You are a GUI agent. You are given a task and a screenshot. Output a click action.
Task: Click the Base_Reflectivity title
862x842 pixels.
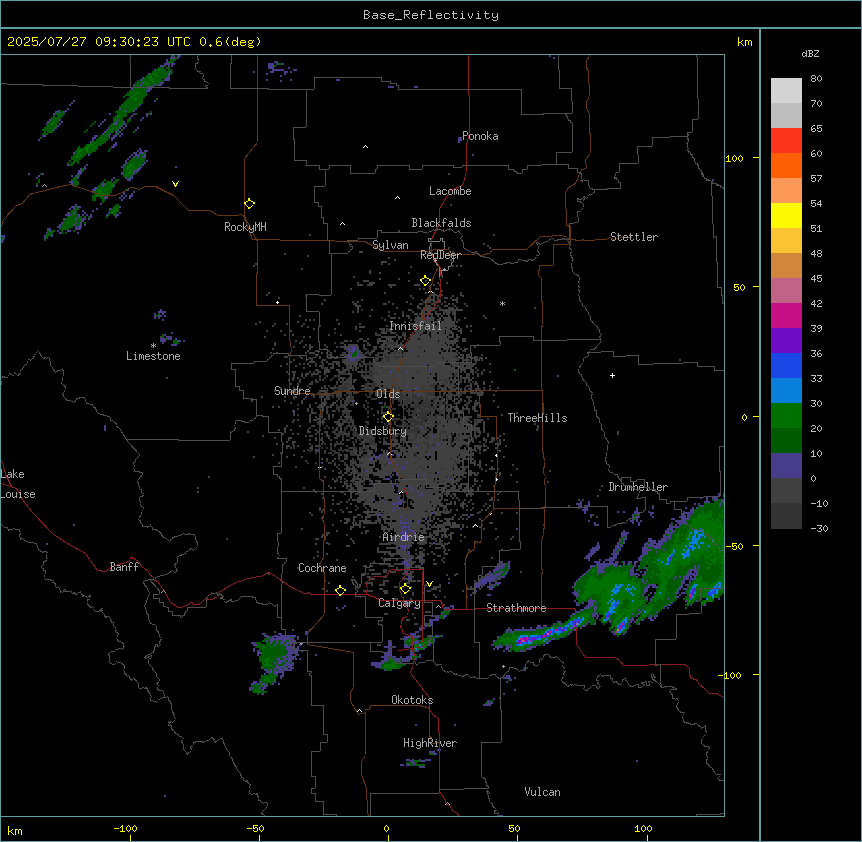[x=431, y=15]
